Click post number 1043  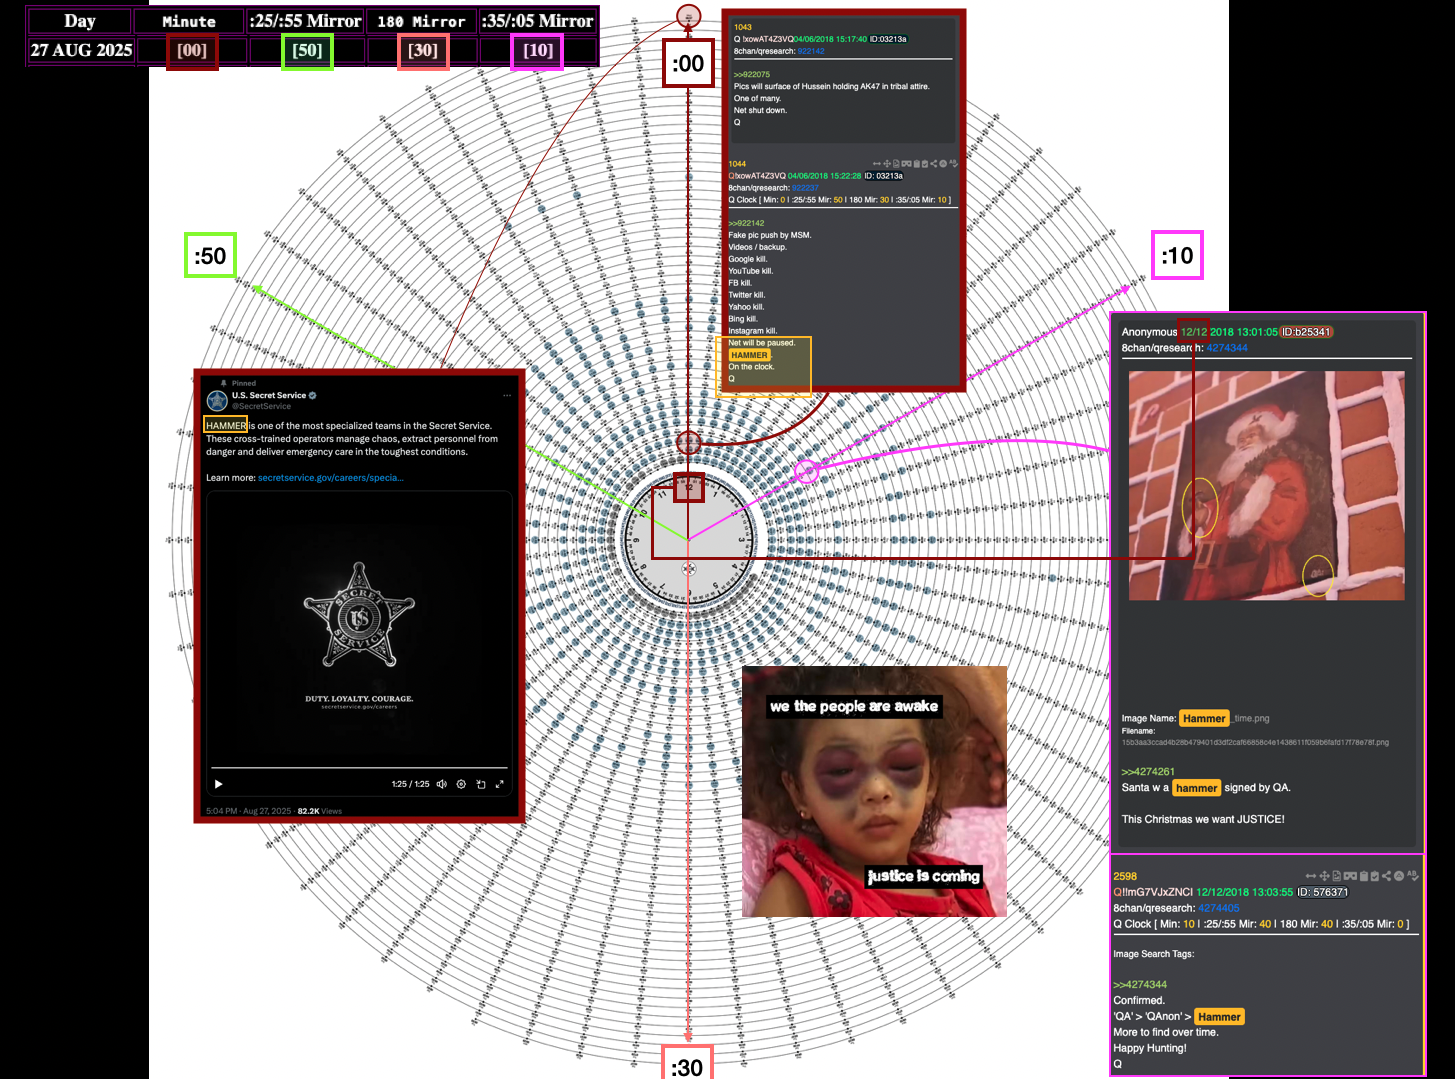click(x=743, y=27)
